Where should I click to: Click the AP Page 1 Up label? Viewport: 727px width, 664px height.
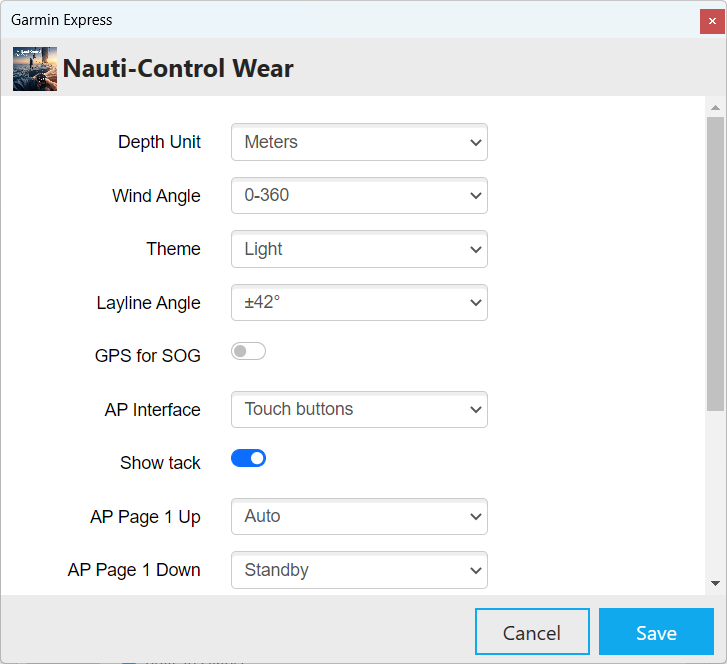click(145, 517)
